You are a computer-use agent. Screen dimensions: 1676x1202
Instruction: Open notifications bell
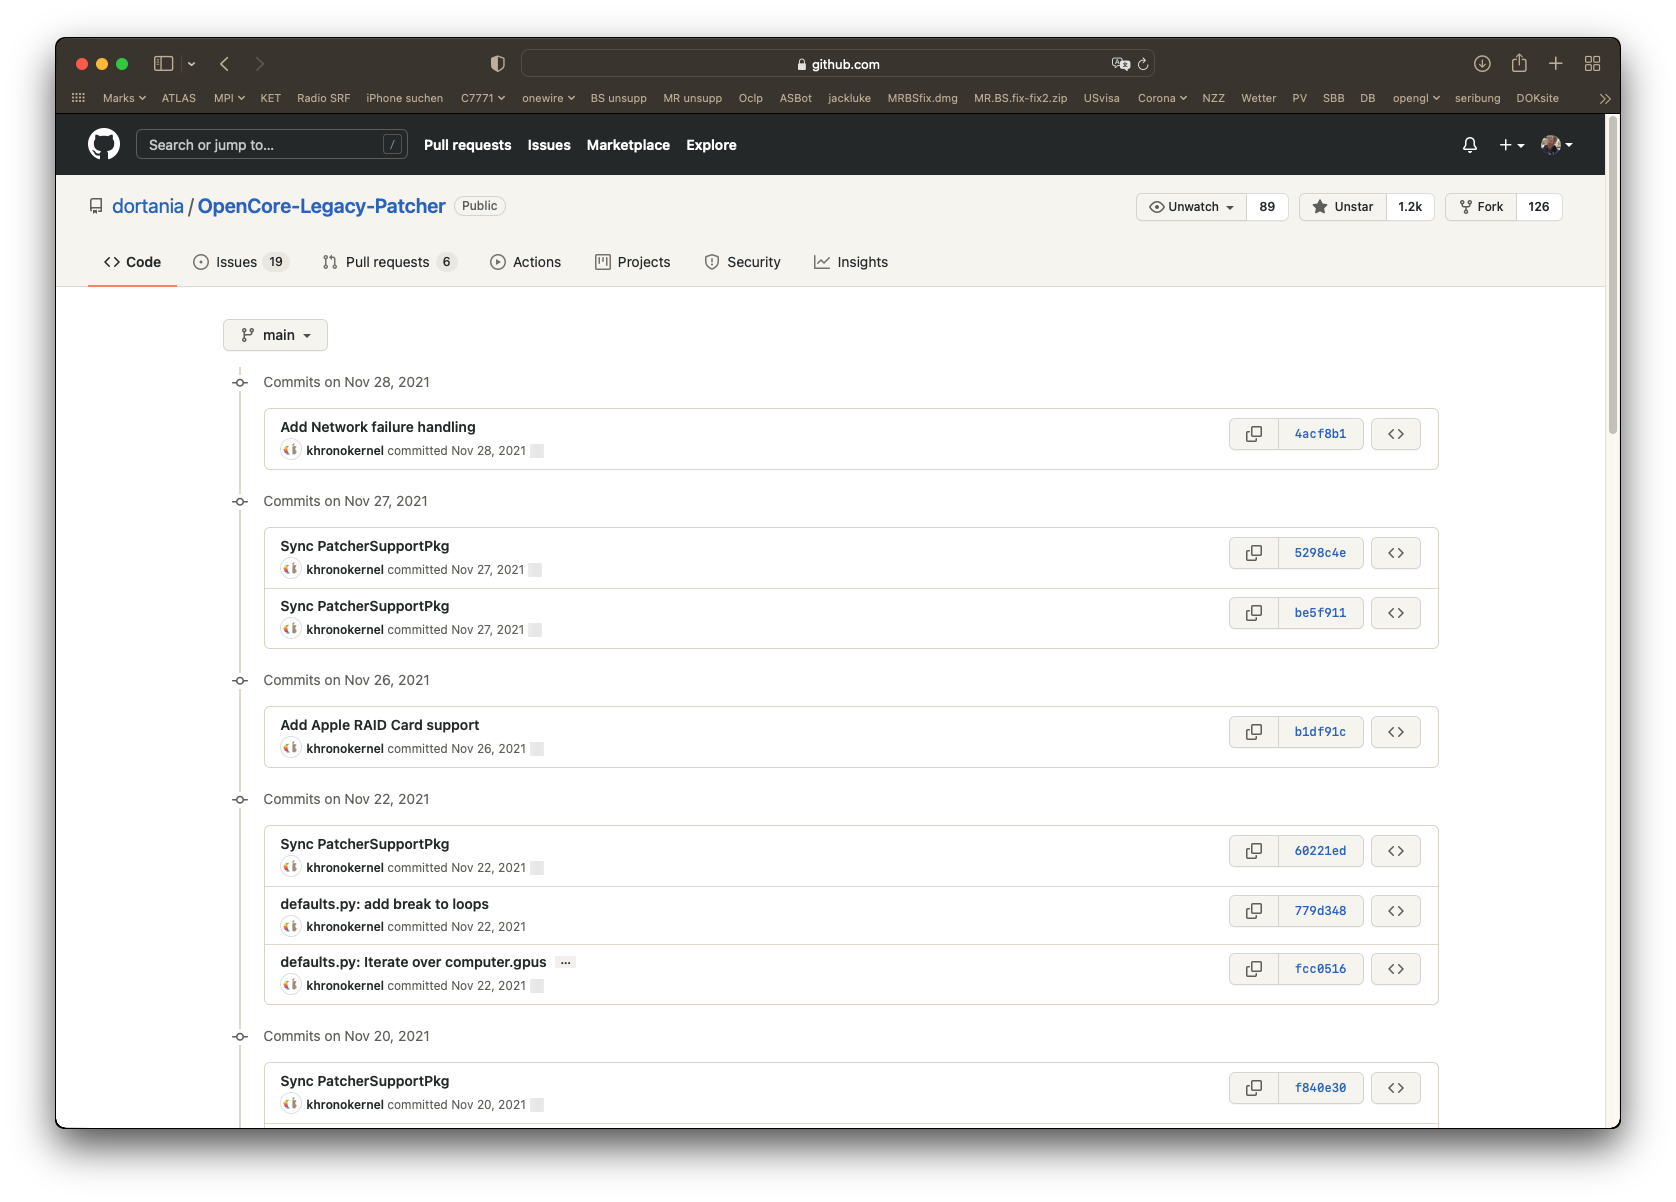coord(1469,145)
